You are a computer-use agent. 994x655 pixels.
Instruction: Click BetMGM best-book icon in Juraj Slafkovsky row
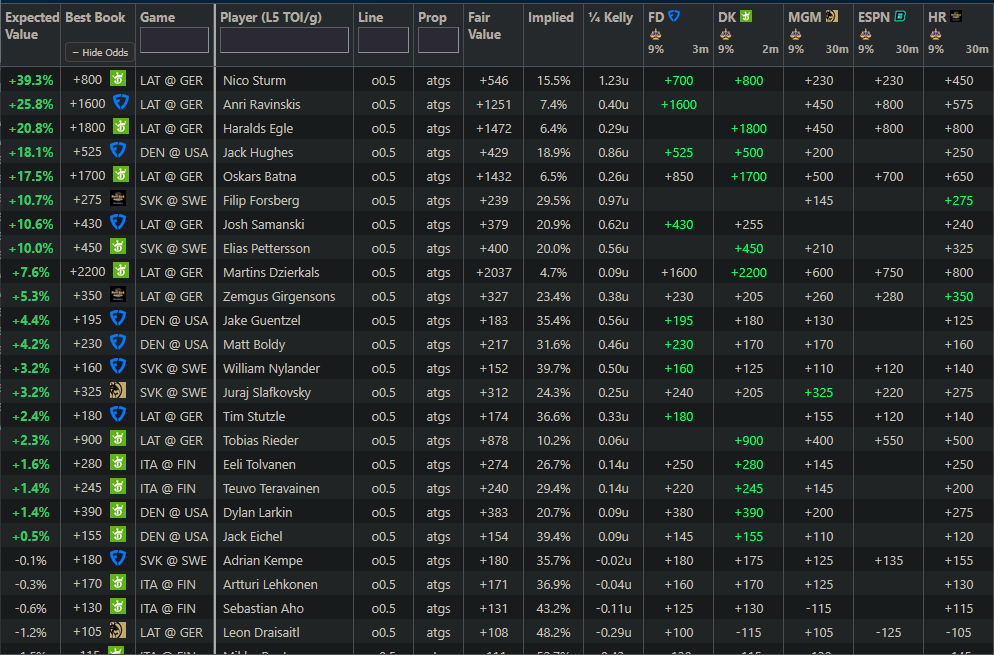click(x=118, y=390)
